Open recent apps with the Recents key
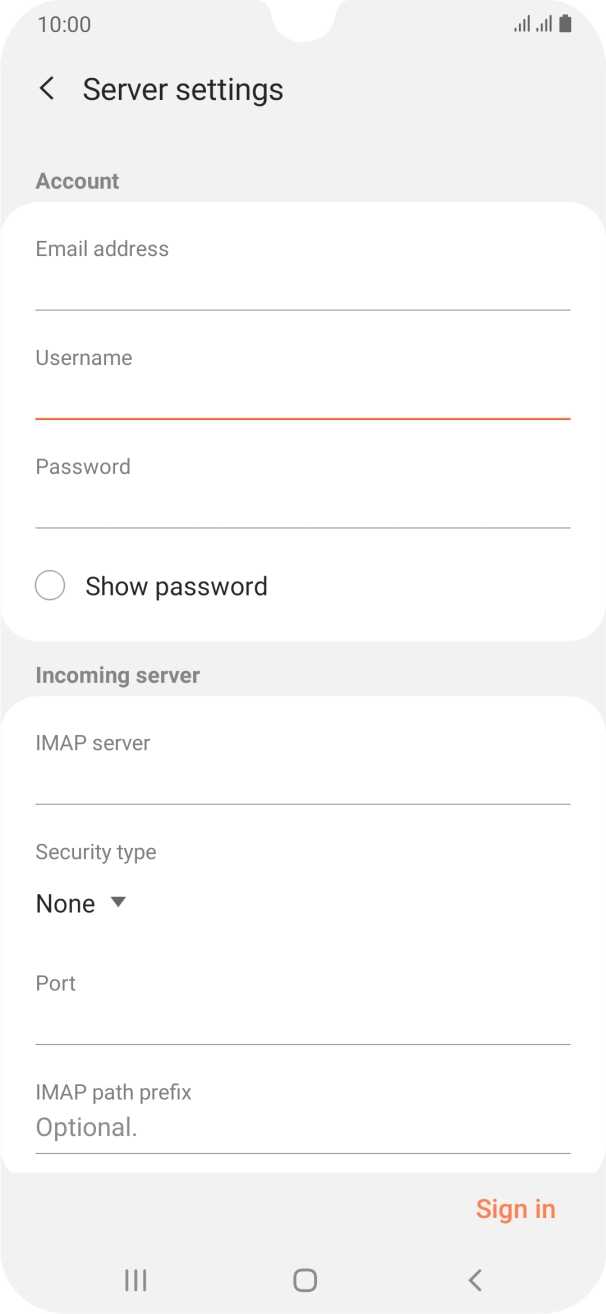The height and width of the screenshot is (1314, 606). coord(134,1279)
